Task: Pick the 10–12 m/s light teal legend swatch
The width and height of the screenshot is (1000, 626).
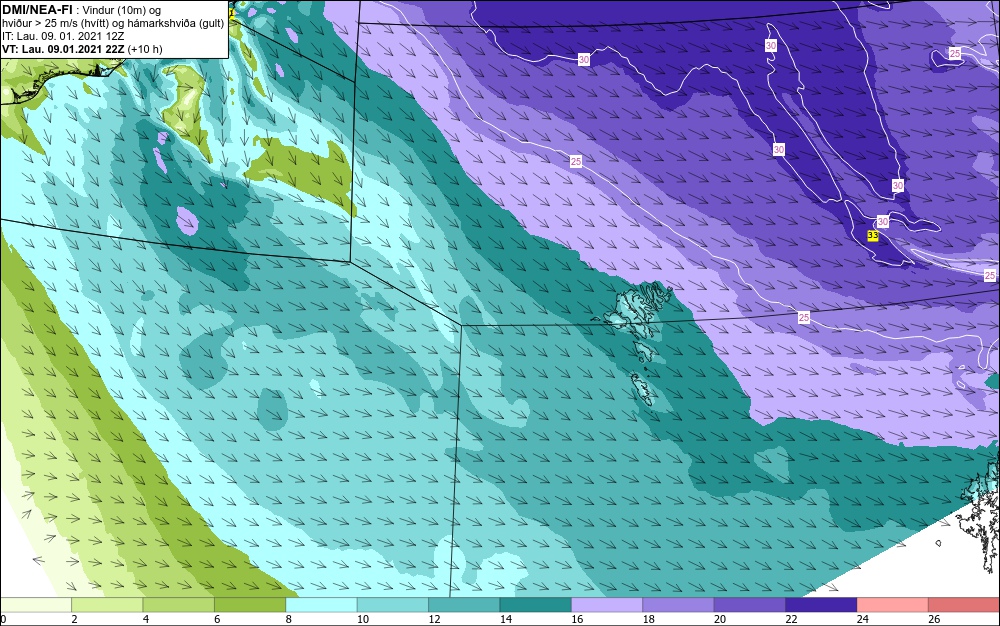Action: (x=393, y=605)
